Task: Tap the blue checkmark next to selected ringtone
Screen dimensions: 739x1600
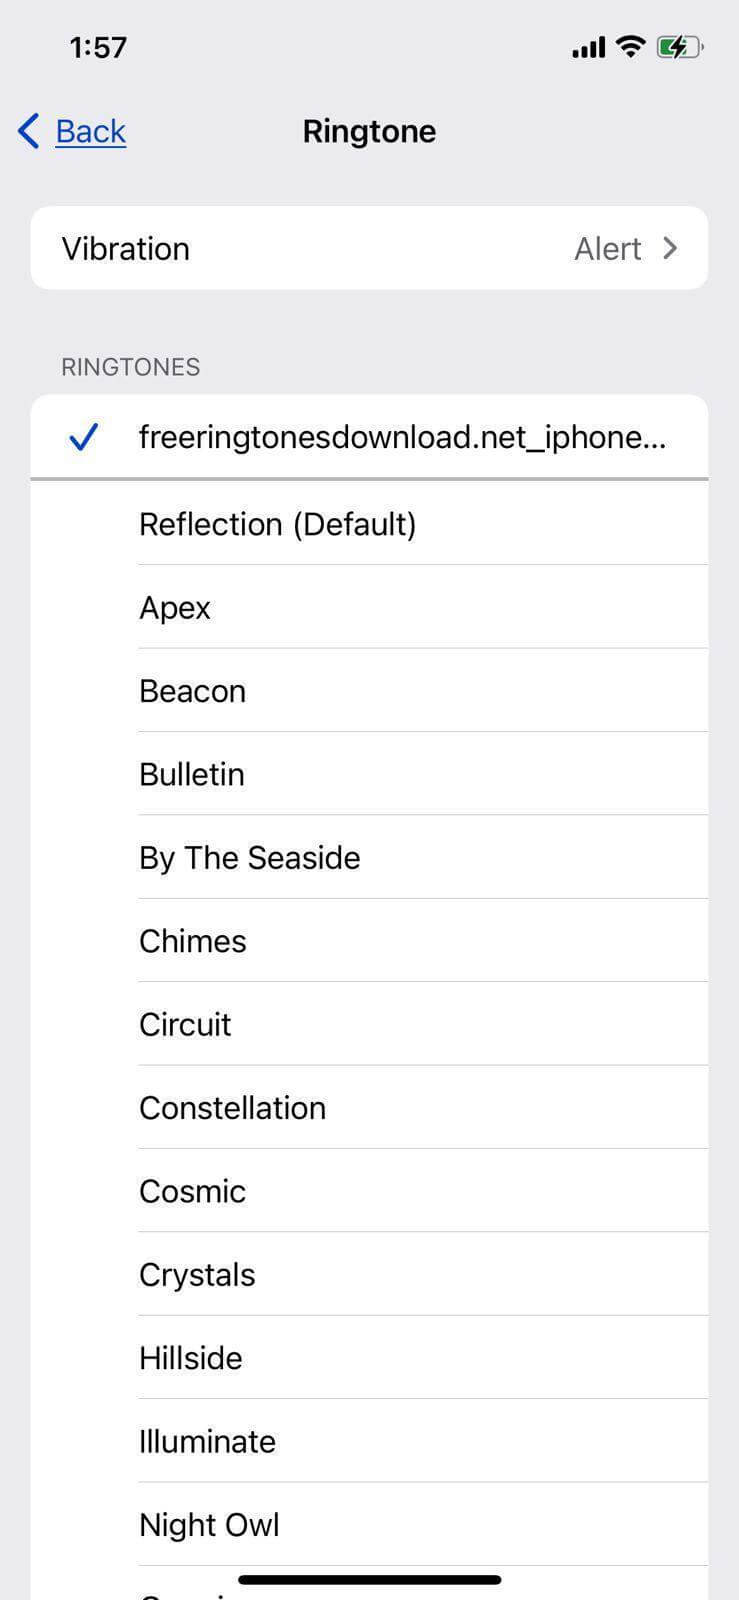Action: coord(83,436)
